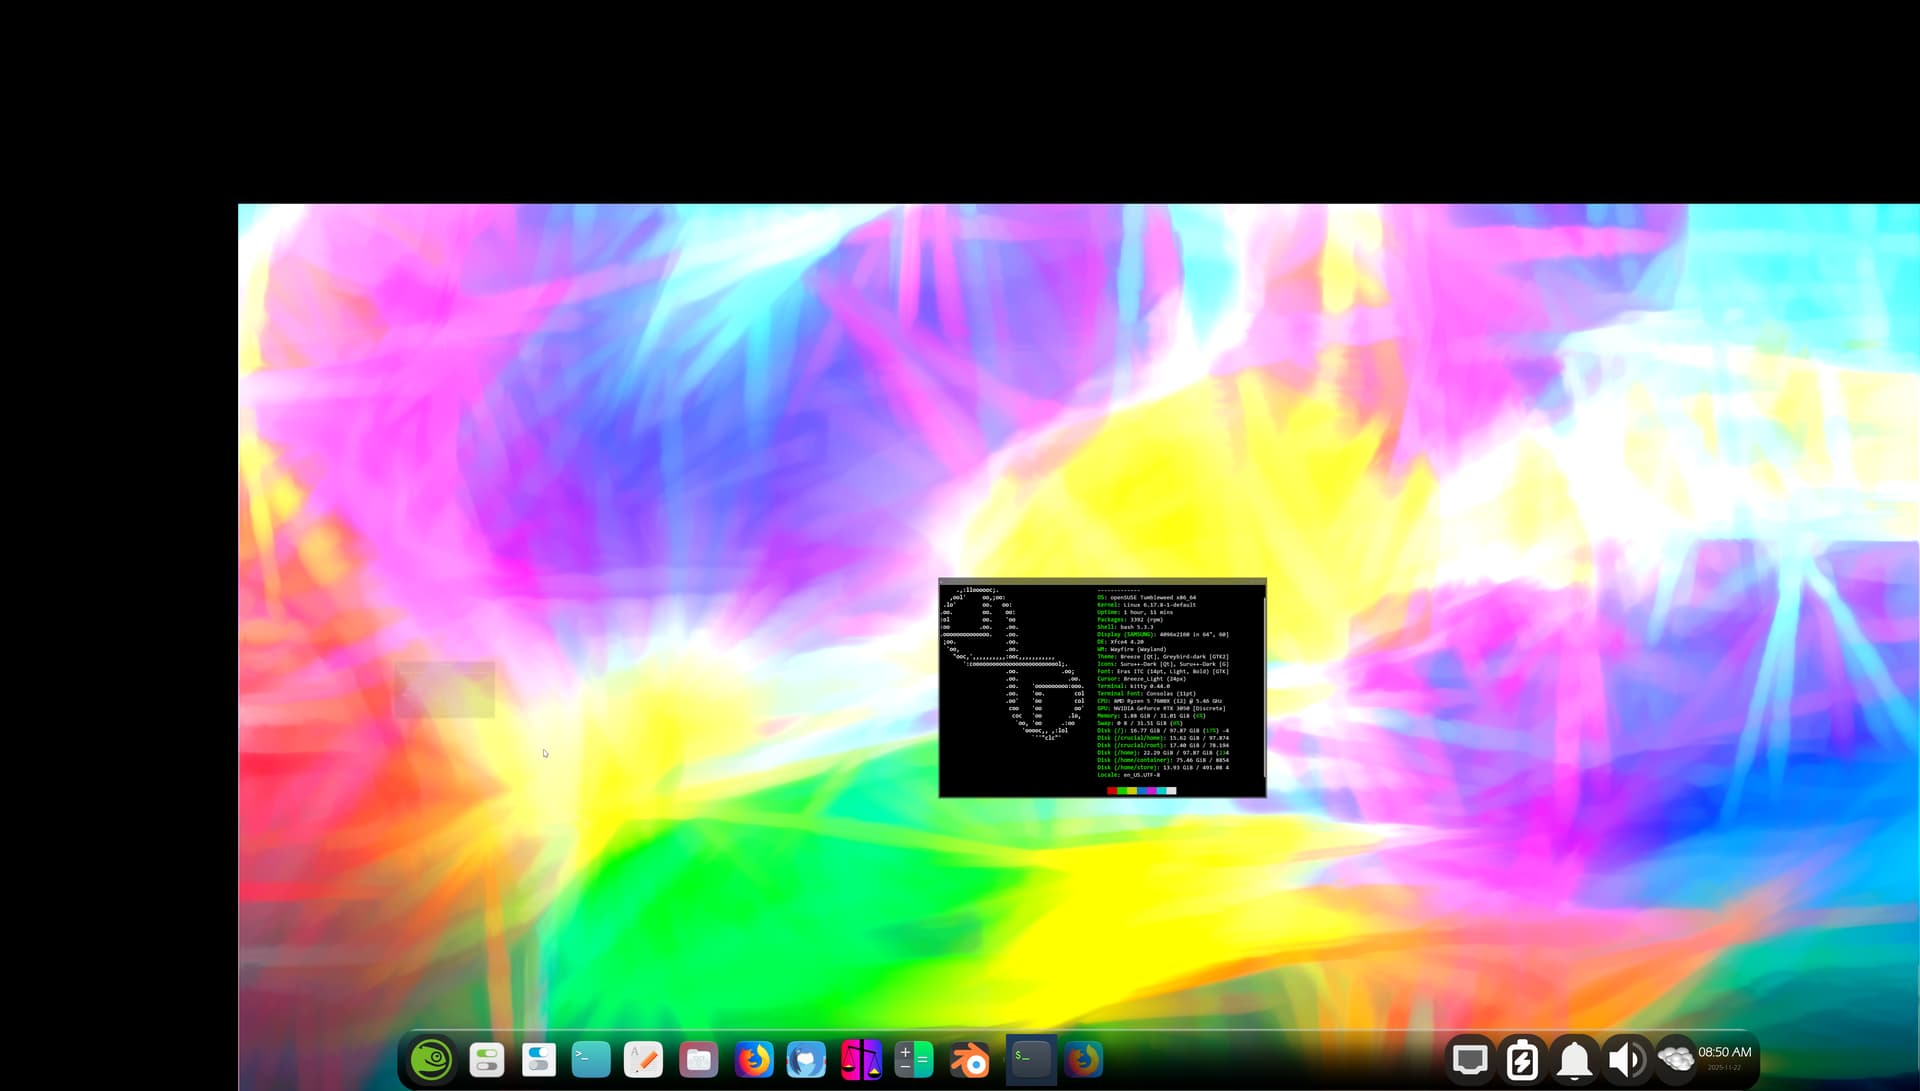Open wired network connection indicator
The image size is (1920, 1091).
tap(1470, 1059)
